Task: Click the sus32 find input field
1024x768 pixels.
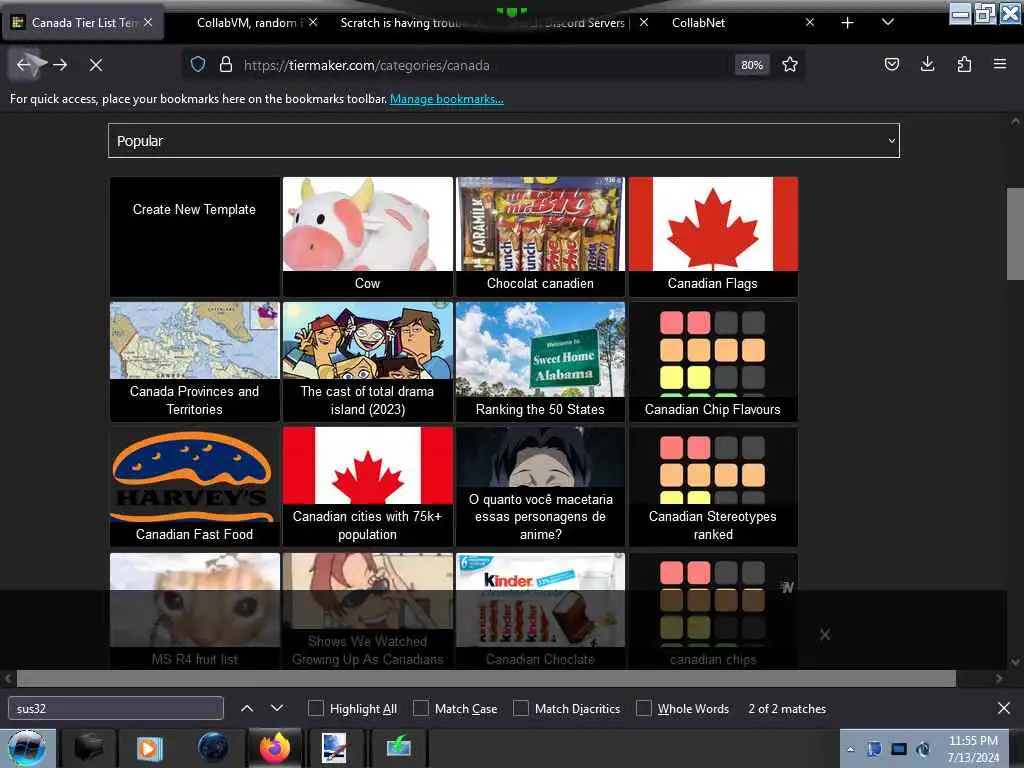Action: [x=116, y=709]
